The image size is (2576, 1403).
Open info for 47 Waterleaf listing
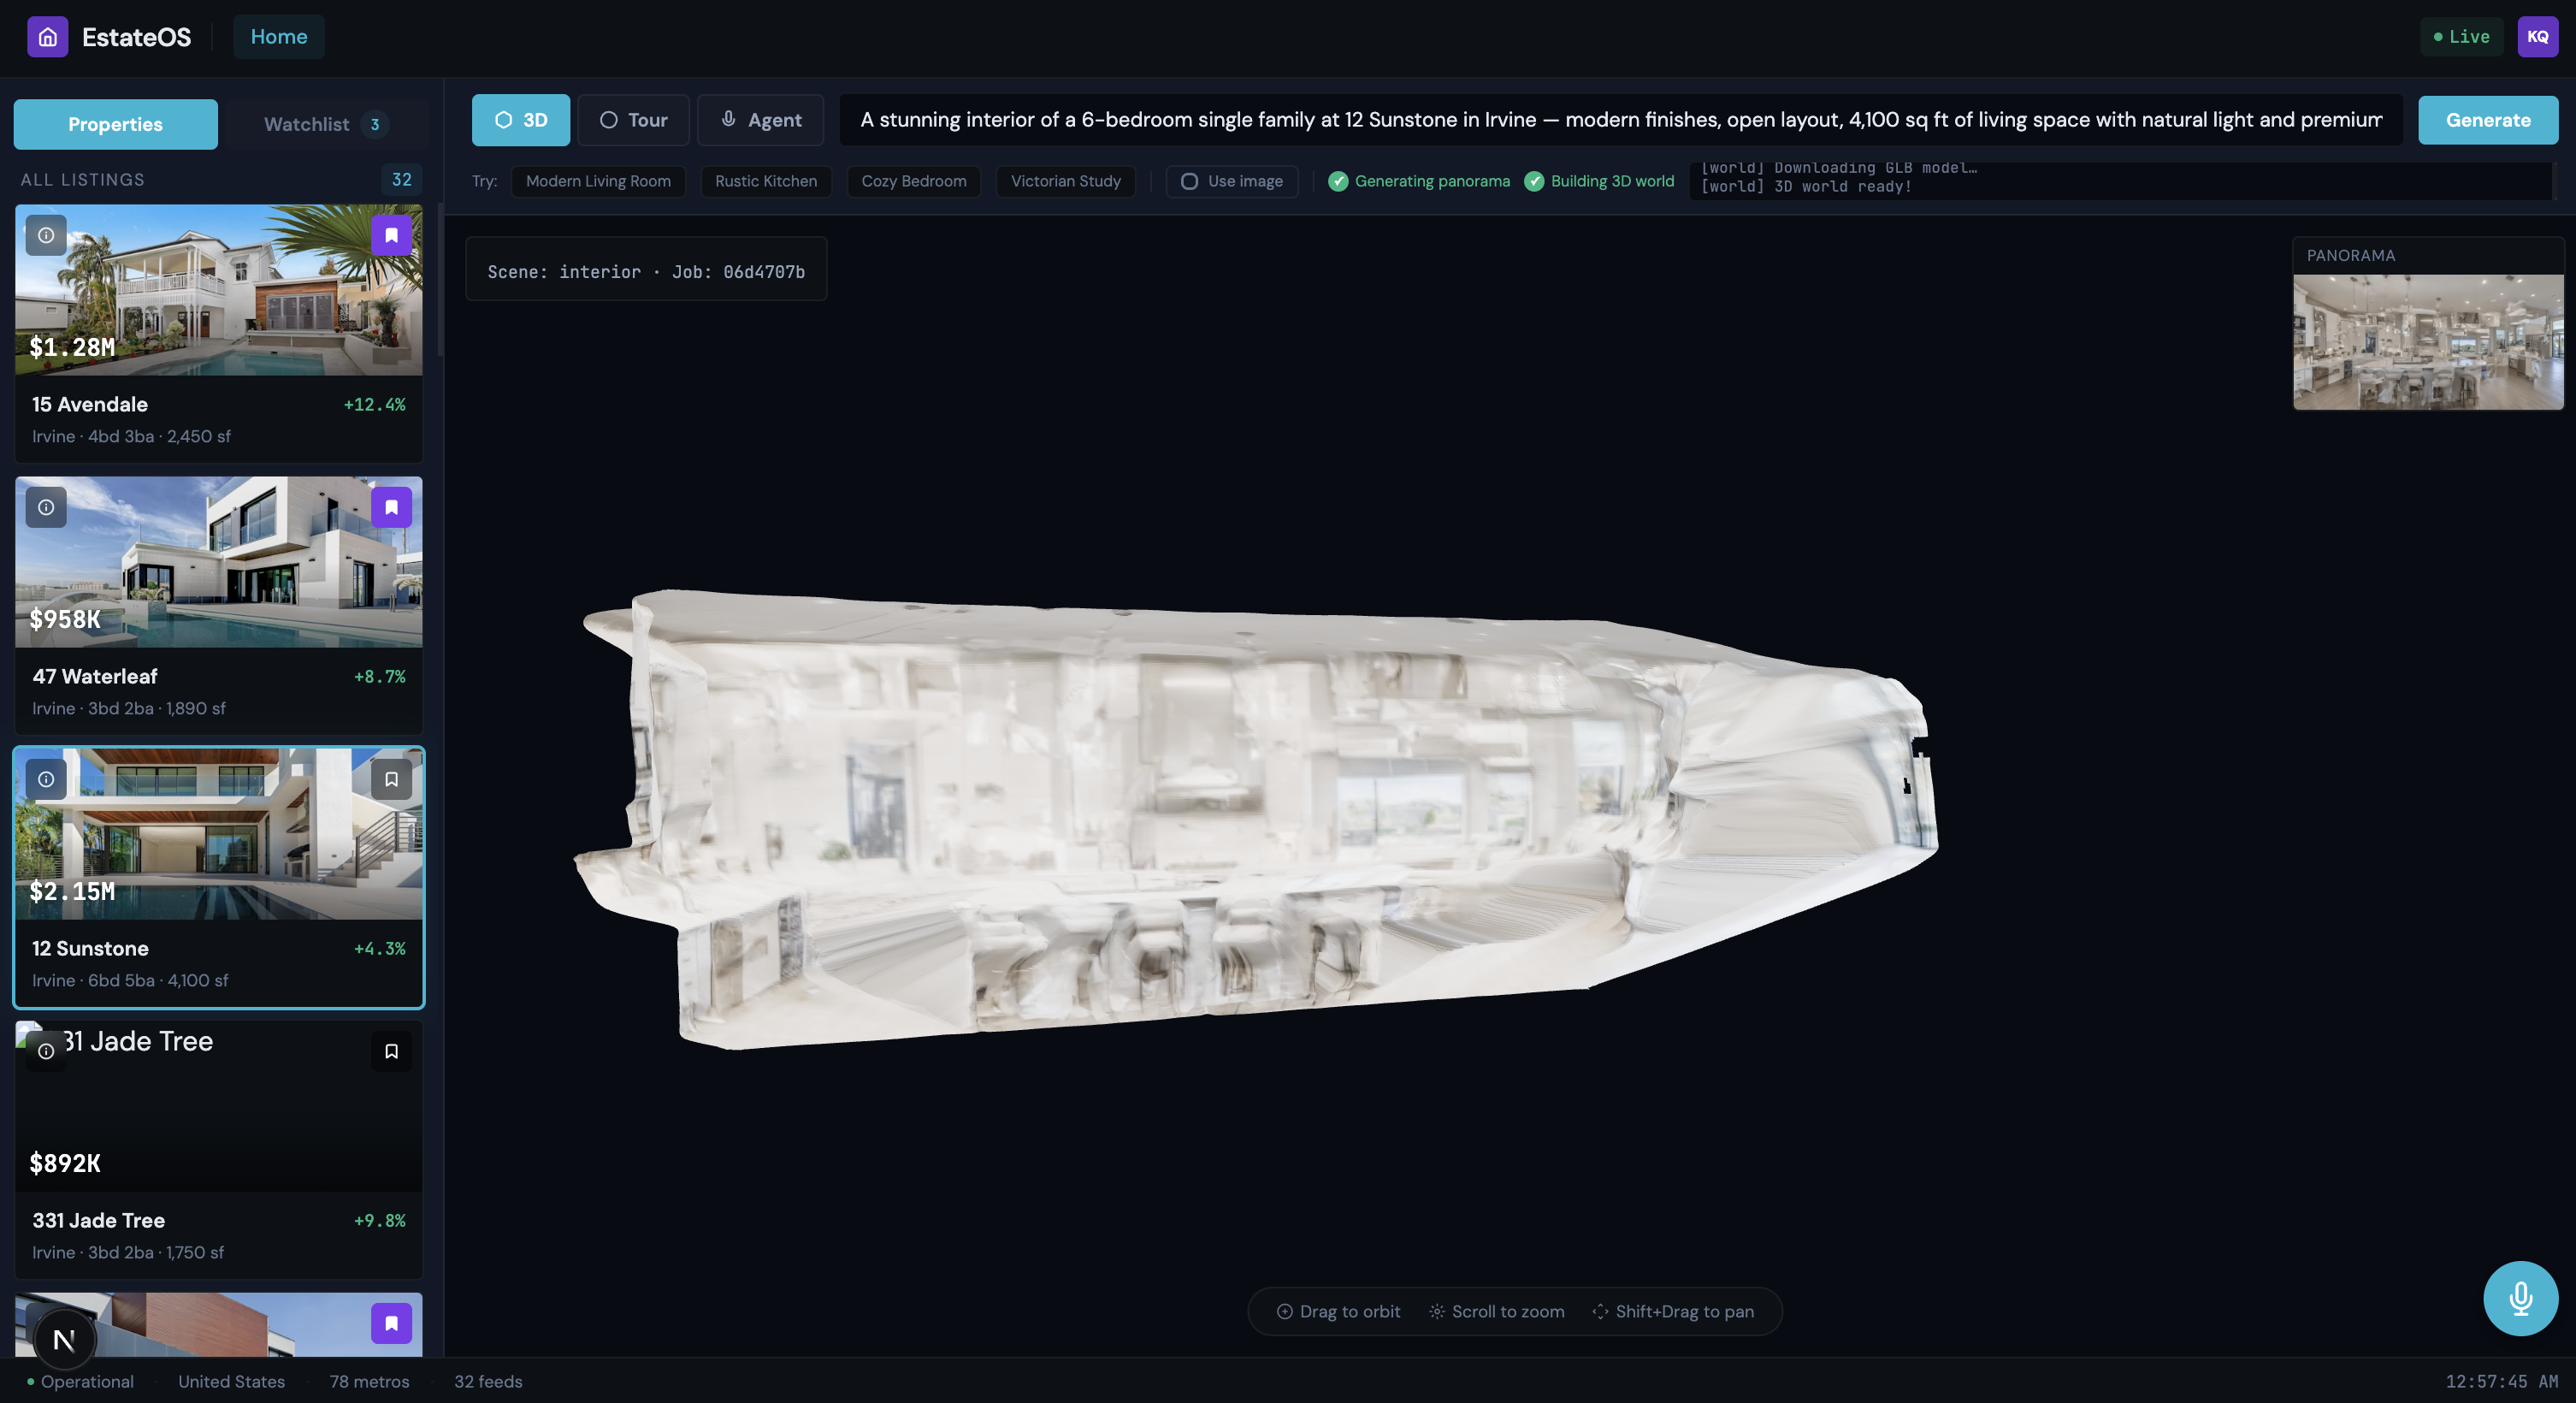[46, 507]
